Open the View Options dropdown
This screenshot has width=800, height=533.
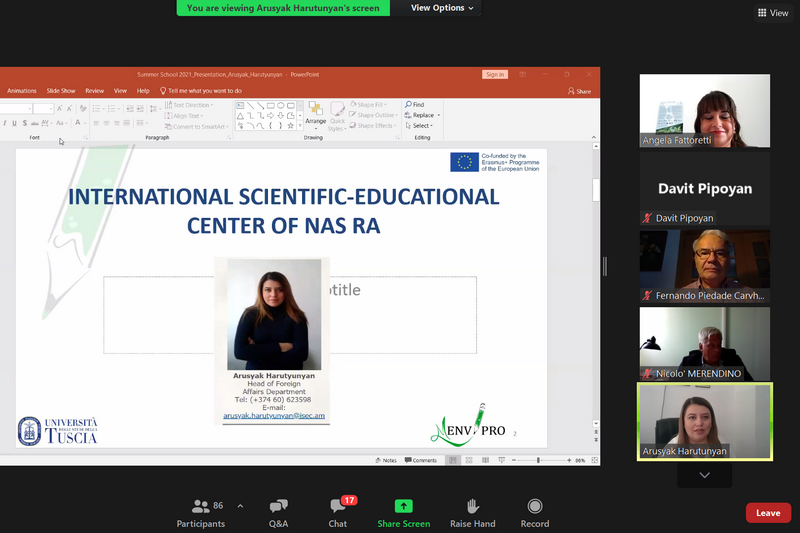pos(442,8)
